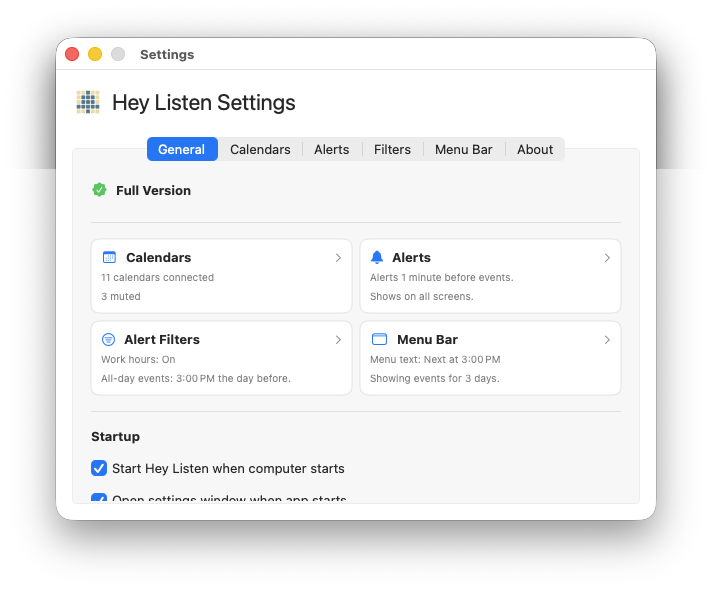Click the filter icon in Alert Filters card
Viewport: 712px width, 594px height.
(x=108, y=339)
